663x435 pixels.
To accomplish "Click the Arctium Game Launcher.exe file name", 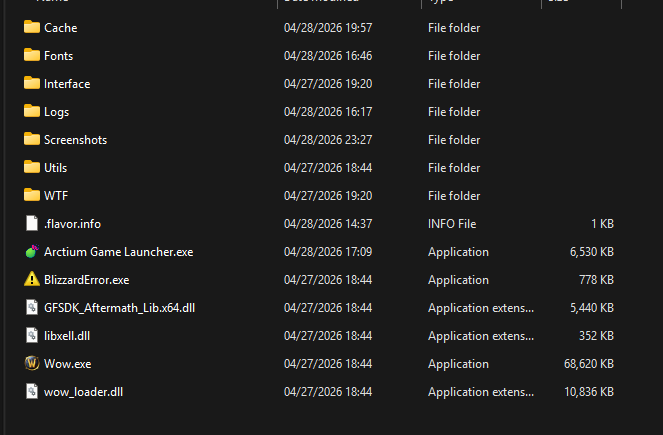I will [118, 252].
